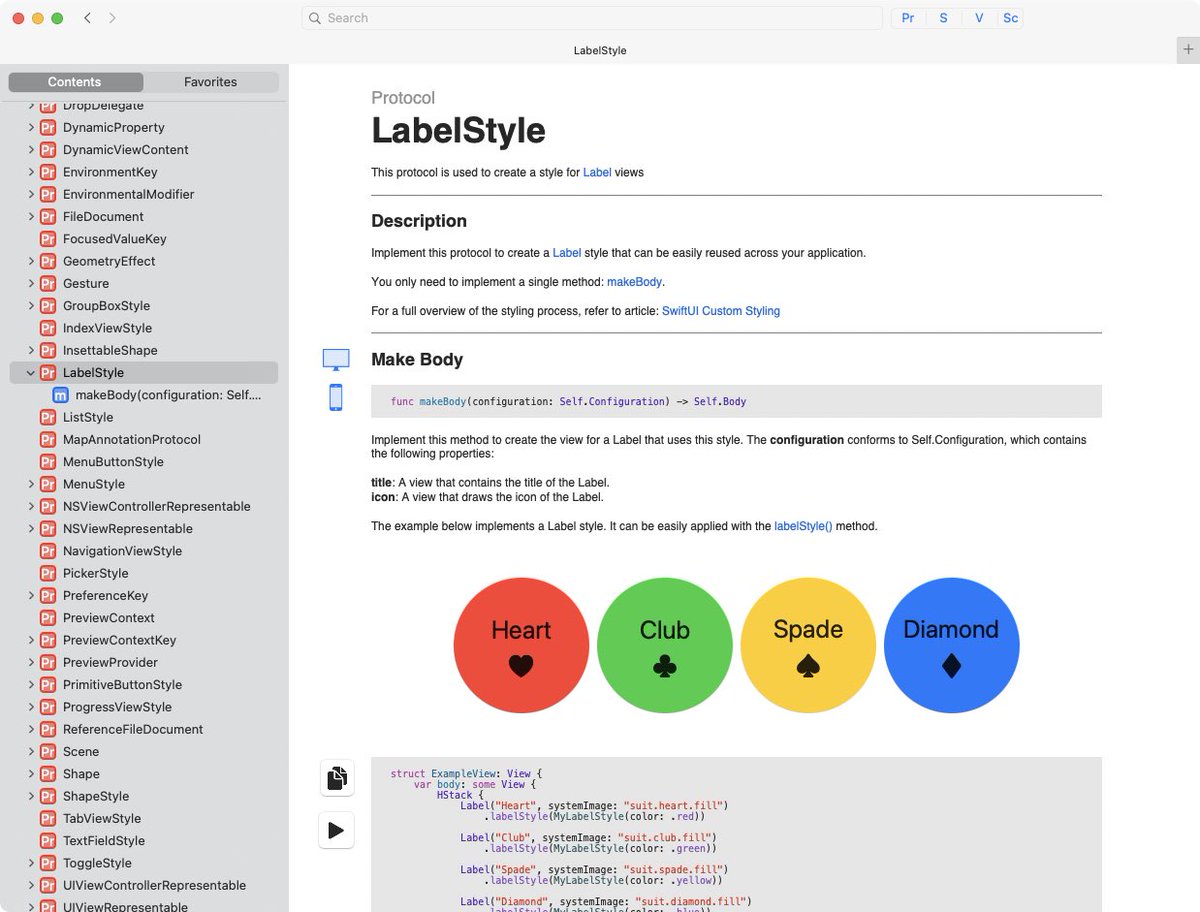Image resolution: width=1200 pixels, height=912 pixels.
Task: Open the Label link in the Description paragraph
Action: (x=567, y=253)
